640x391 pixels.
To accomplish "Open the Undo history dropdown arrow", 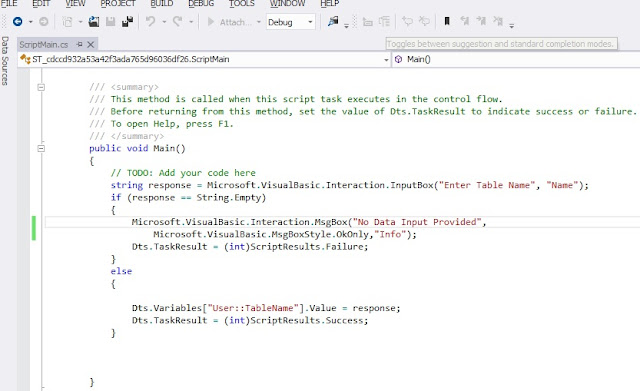I will [x=164, y=22].
